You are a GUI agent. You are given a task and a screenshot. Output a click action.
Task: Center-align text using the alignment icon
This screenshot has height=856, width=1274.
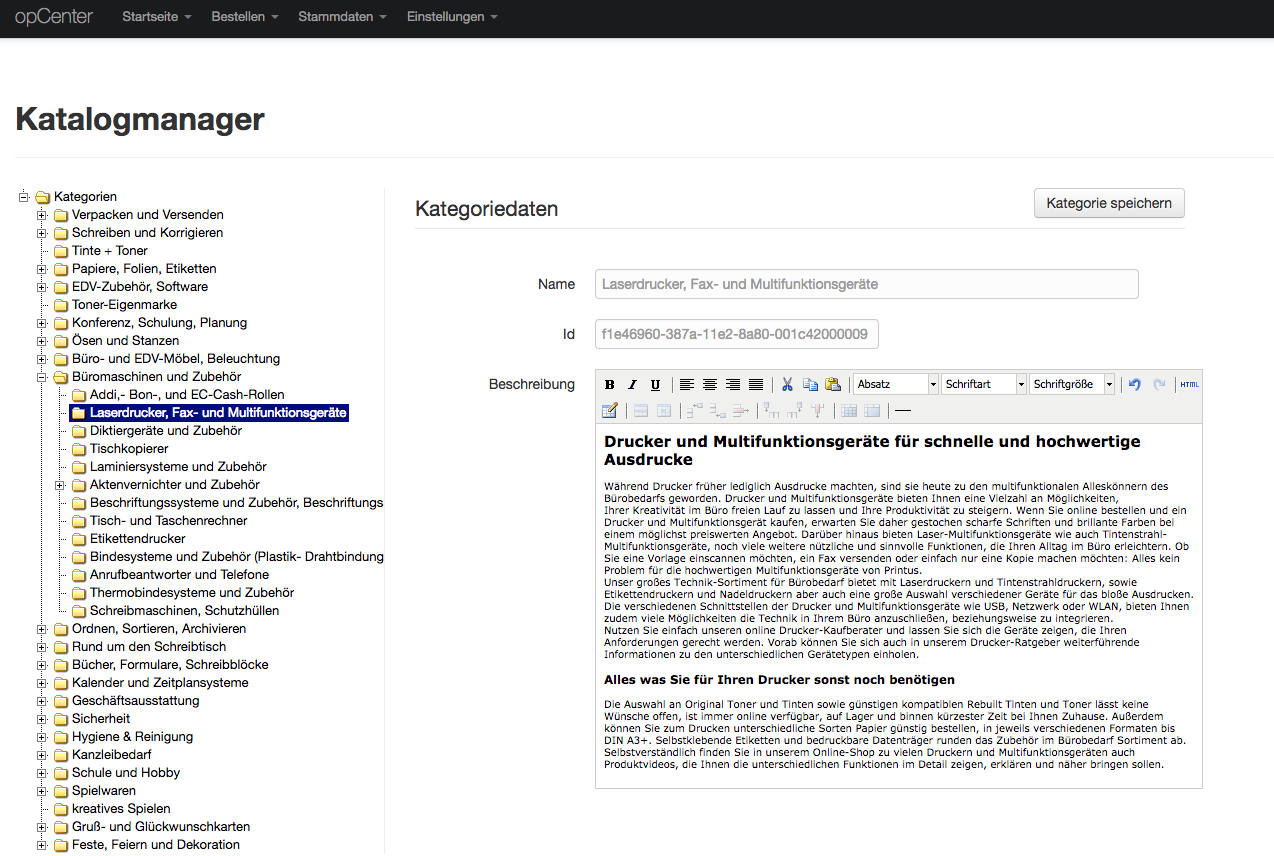(x=710, y=385)
